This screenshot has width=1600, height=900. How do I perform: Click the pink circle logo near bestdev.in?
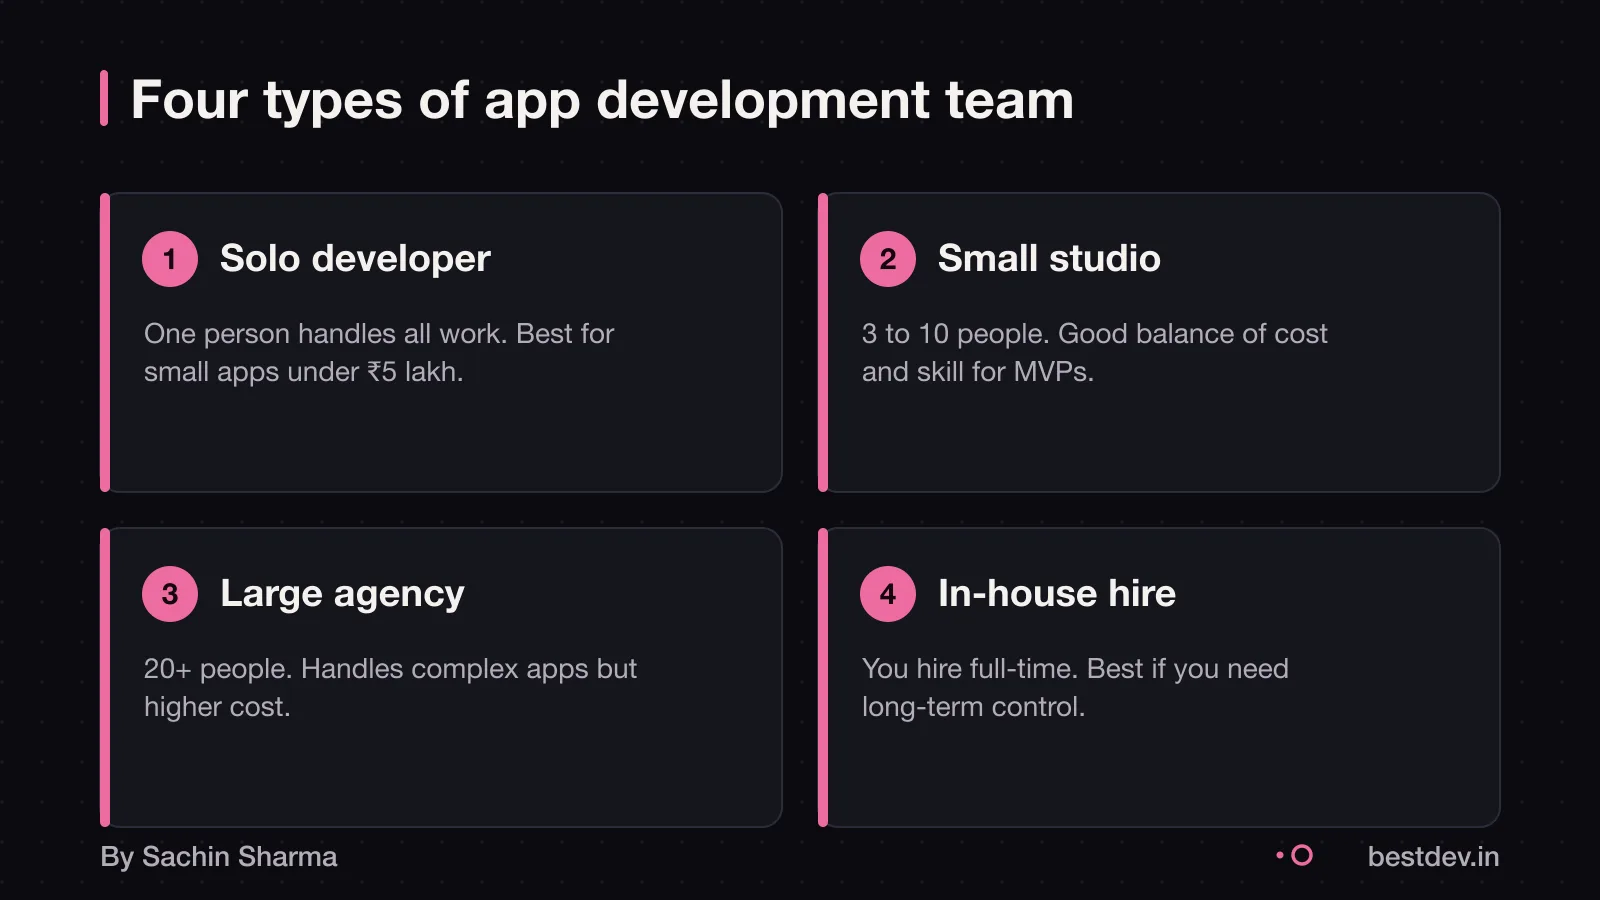[x=1302, y=855]
